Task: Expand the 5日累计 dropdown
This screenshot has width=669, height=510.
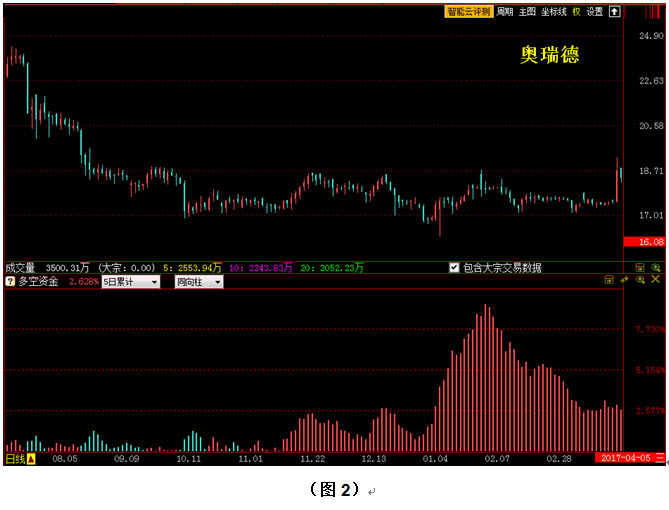Action: pyautogui.click(x=131, y=282)
